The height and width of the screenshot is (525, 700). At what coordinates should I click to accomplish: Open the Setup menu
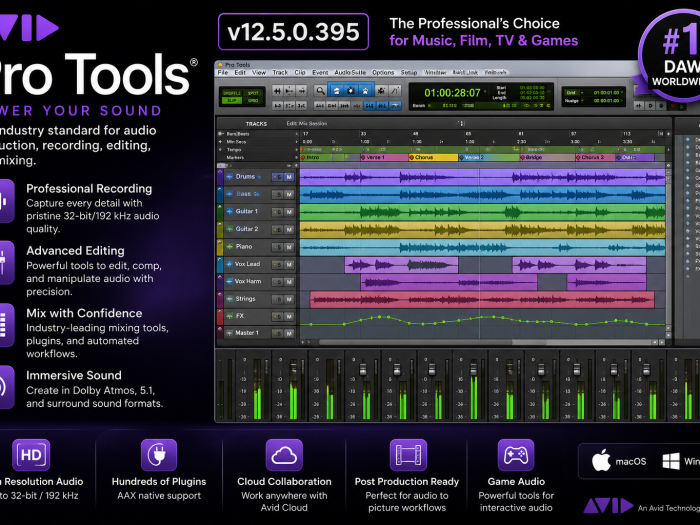click(x=408, y=72)
